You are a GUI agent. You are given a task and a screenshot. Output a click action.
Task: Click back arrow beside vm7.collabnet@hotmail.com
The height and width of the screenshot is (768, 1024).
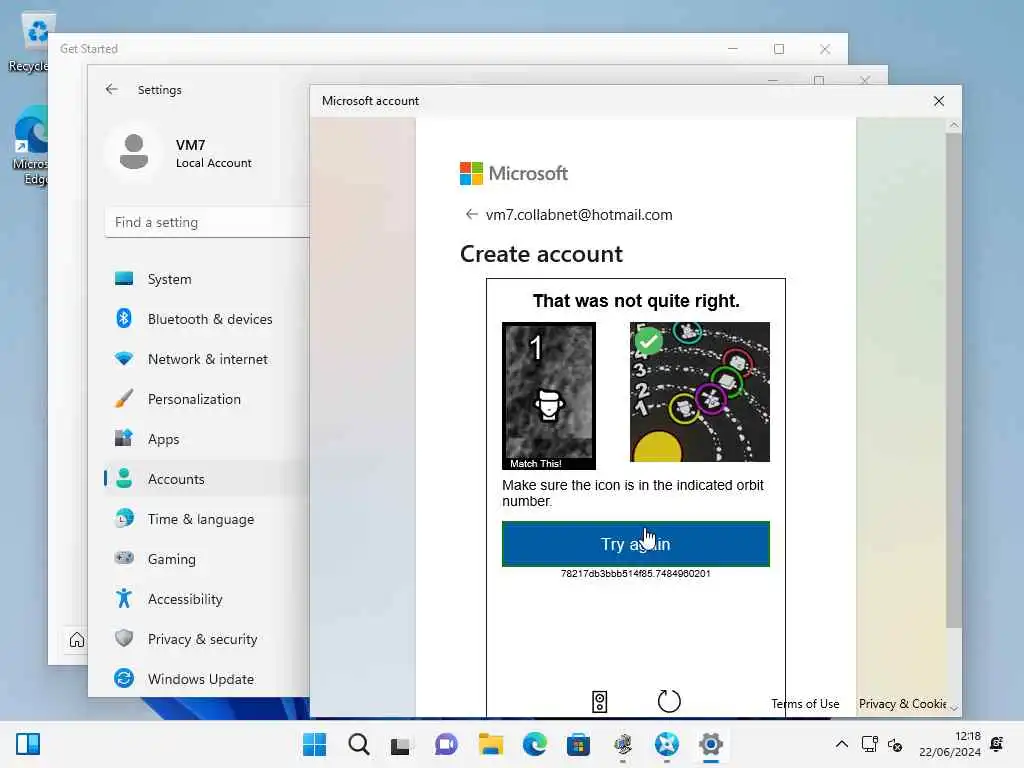click(471, 214)
